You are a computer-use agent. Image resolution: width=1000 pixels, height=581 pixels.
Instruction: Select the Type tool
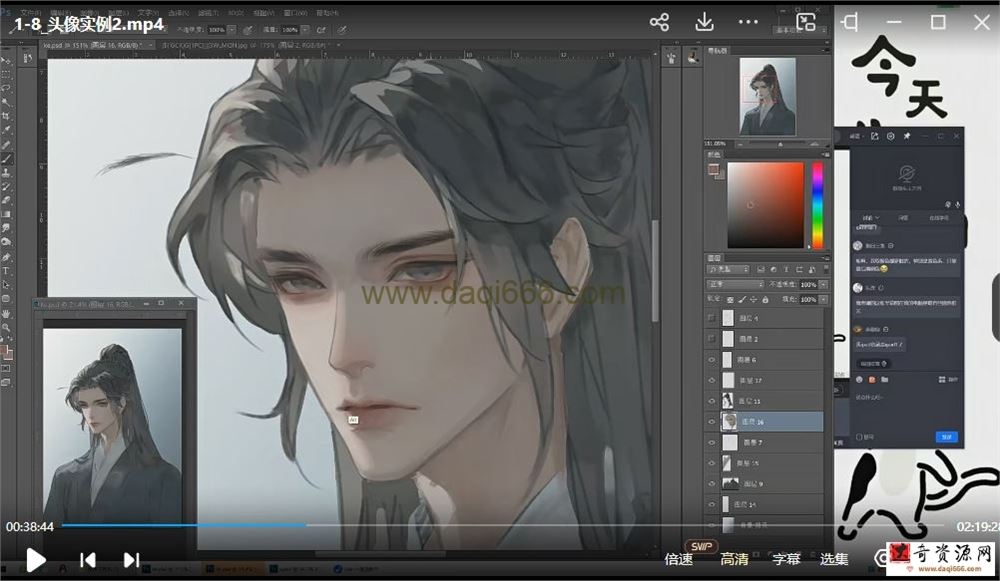[6, 271]
